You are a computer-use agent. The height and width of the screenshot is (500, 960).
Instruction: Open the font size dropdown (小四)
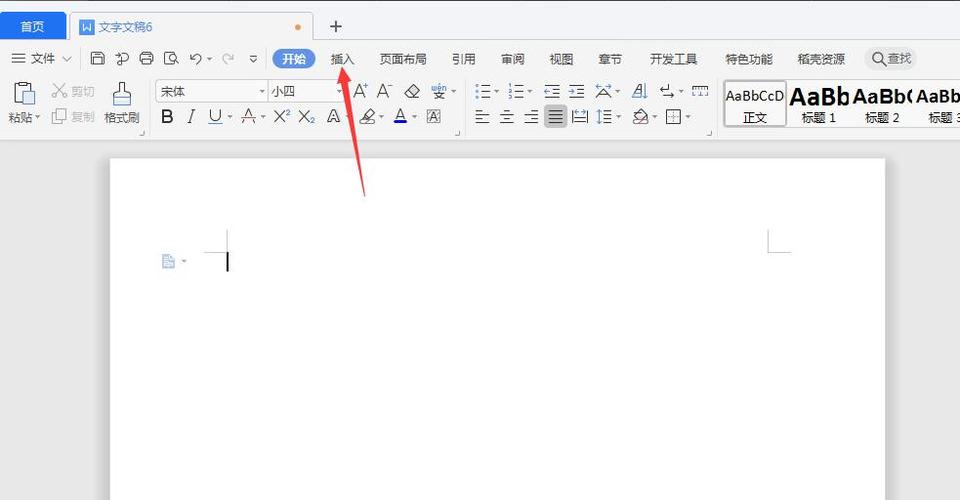point(339,91)
